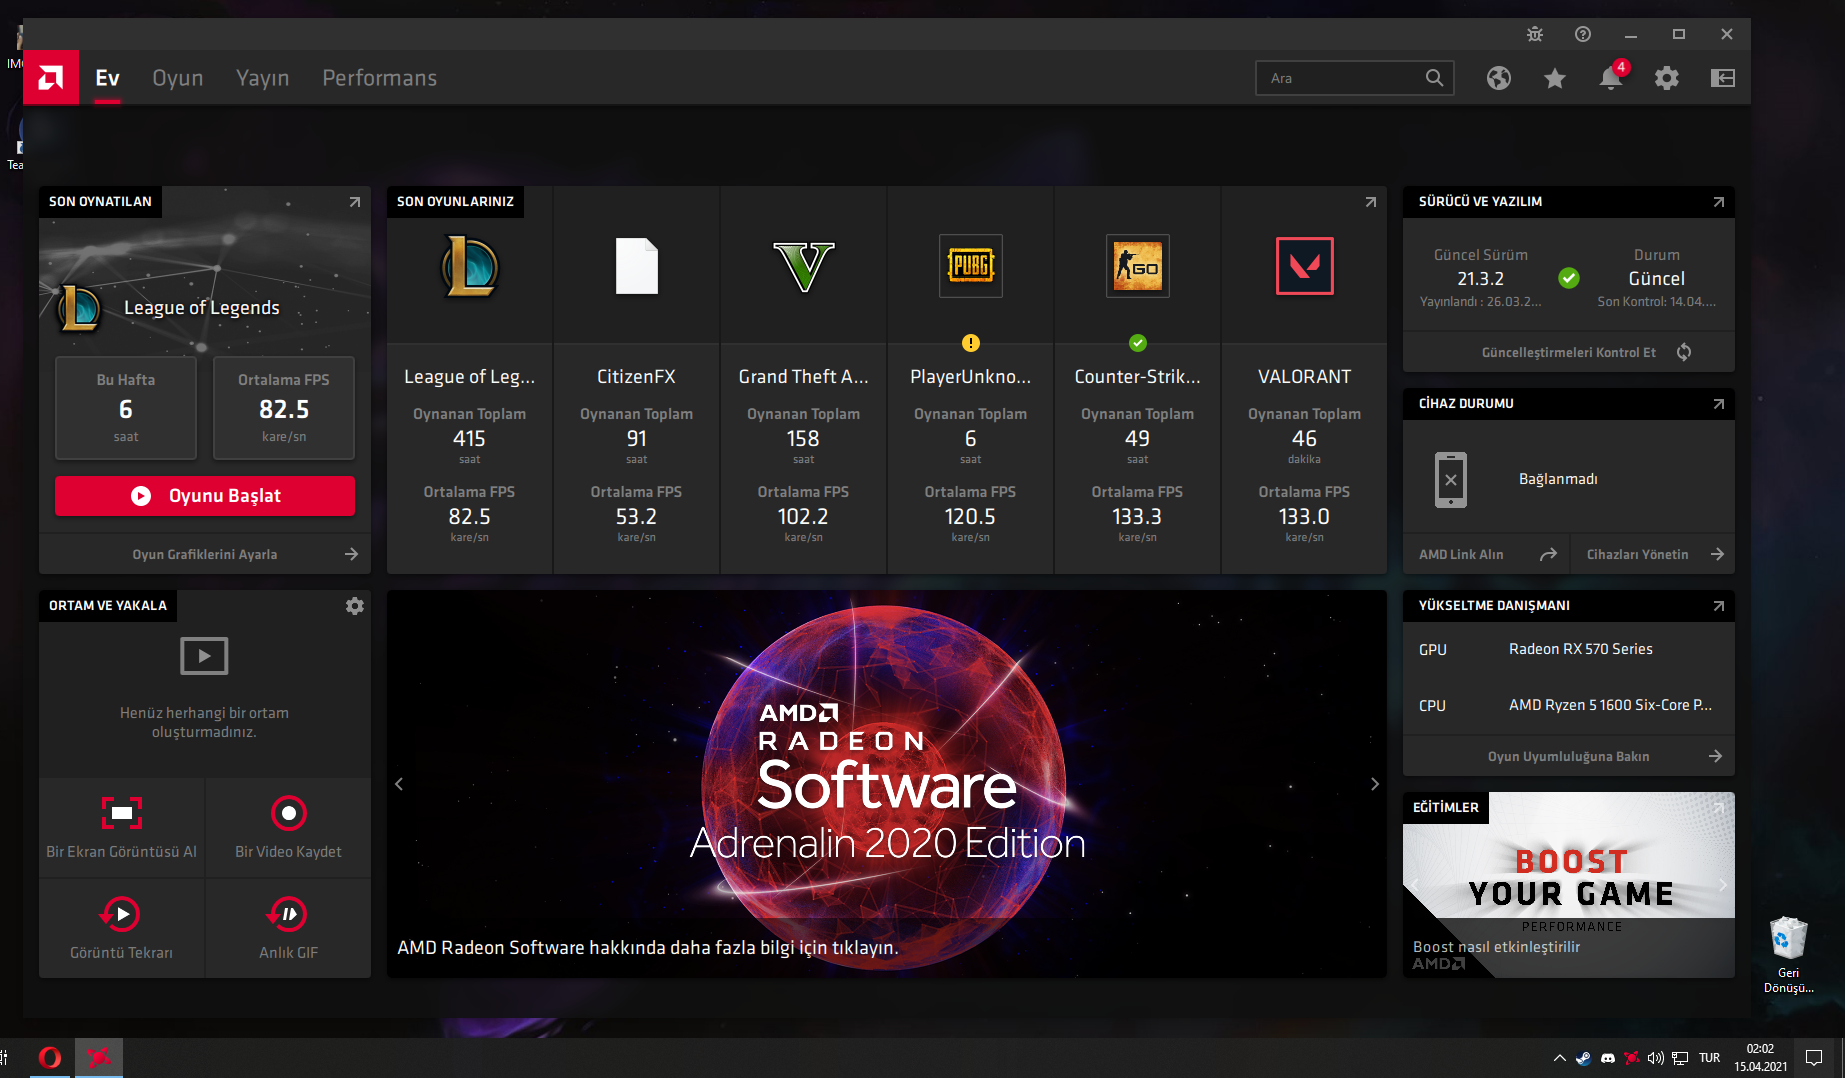Click the Ortalama FPS 82.5 tile

click(284, 408)
